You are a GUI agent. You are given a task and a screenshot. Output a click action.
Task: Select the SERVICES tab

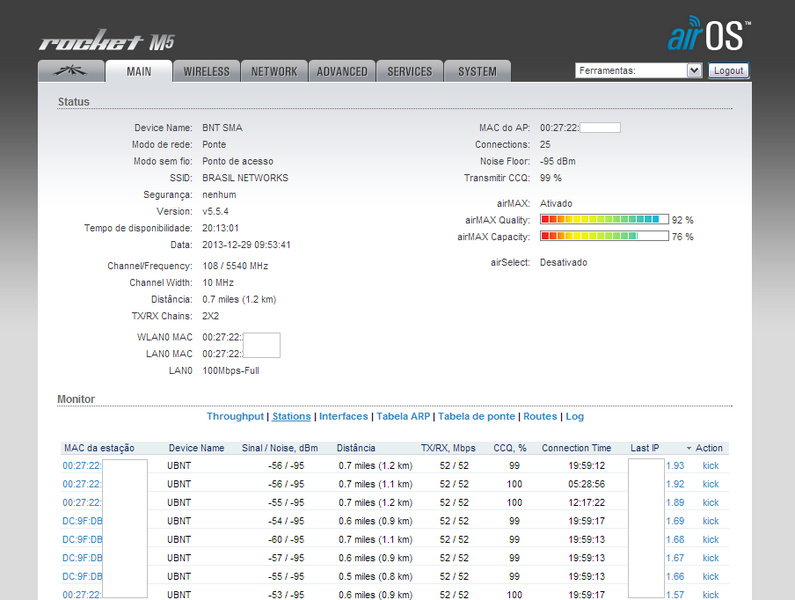[x=410, y=71]
